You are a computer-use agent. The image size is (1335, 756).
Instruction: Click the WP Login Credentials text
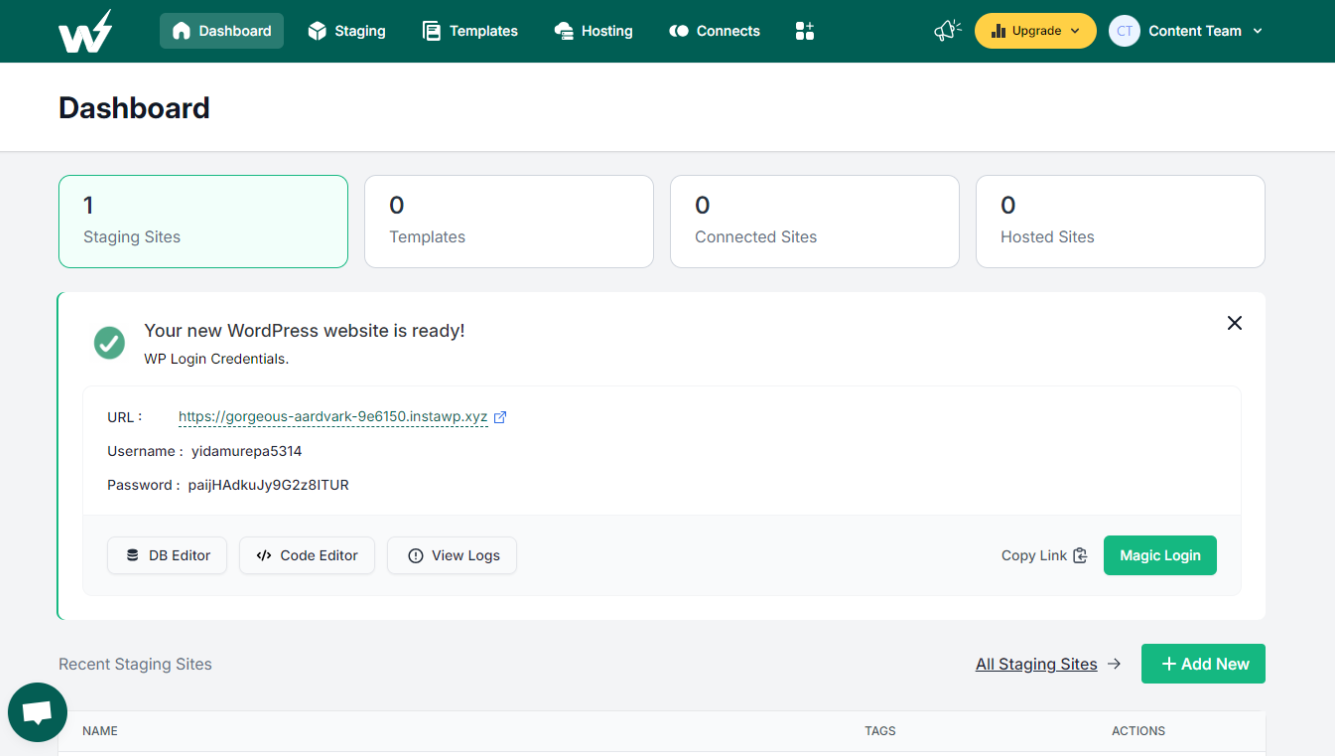click(x=216, y=359)
